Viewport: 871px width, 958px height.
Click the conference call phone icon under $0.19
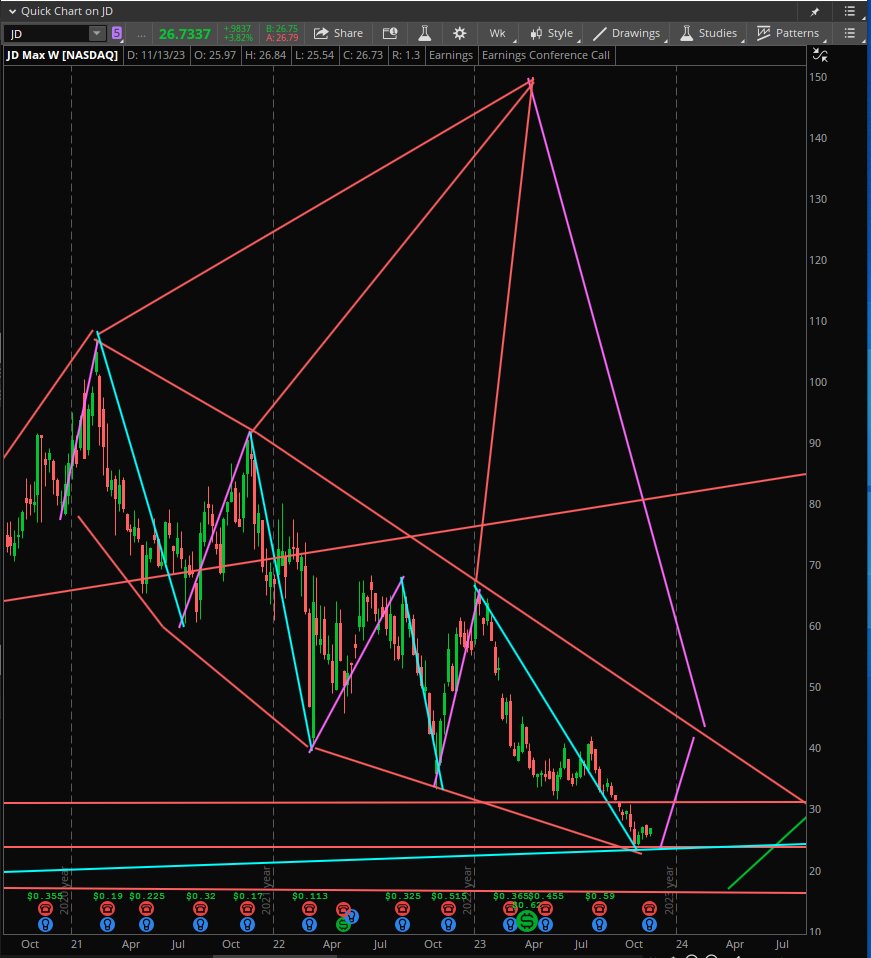coord(108,909)
